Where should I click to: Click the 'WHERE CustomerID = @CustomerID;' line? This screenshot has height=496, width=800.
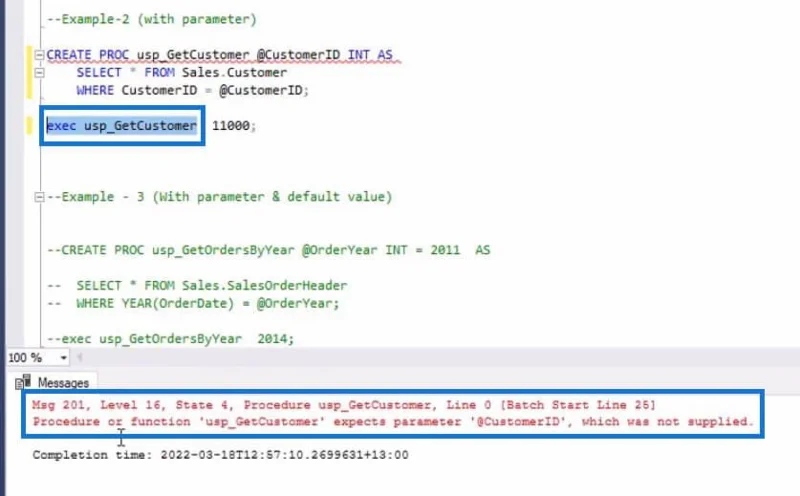coord(192,90)
